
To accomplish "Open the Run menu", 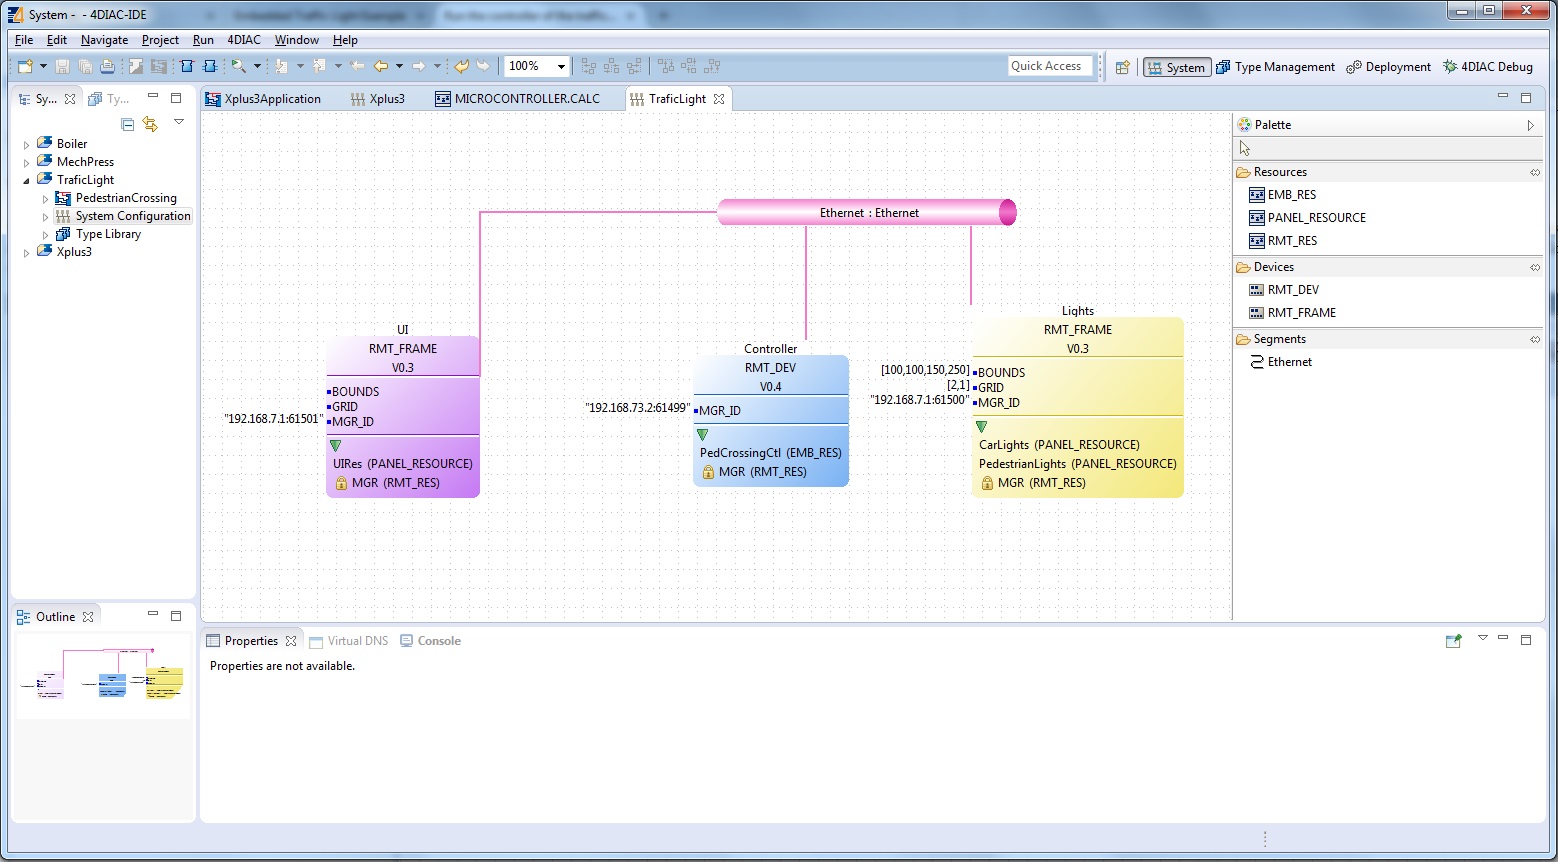I will pos(203,40).
